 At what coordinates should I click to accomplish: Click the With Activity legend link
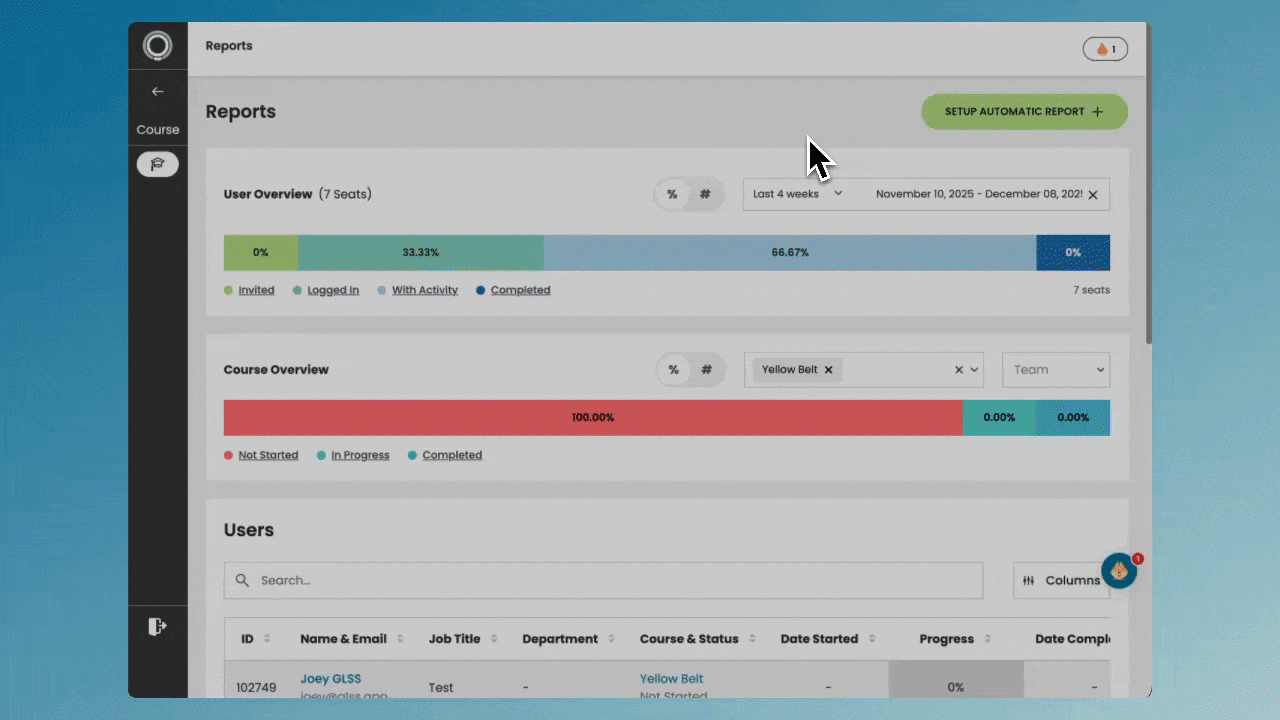[425, 290]
